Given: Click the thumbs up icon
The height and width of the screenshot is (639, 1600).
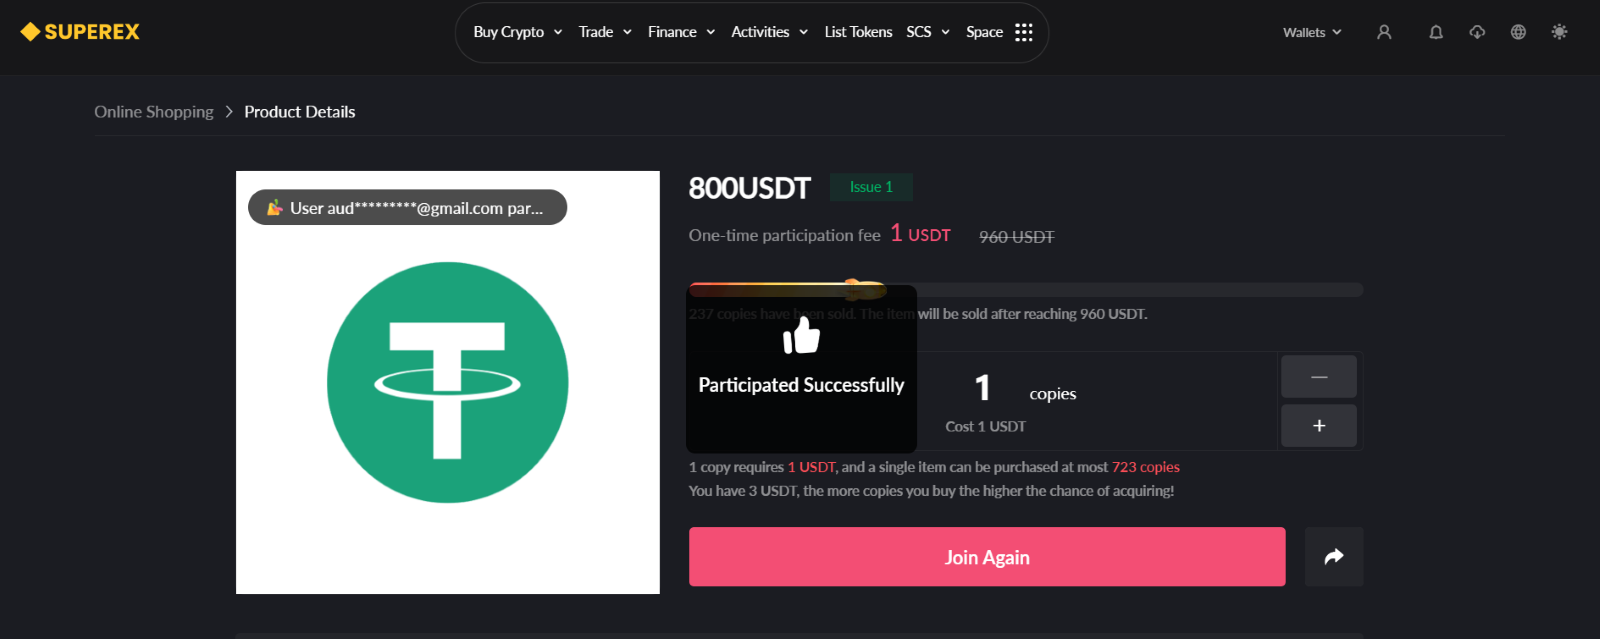Looking at the screenshot, I should coord(801,334).
